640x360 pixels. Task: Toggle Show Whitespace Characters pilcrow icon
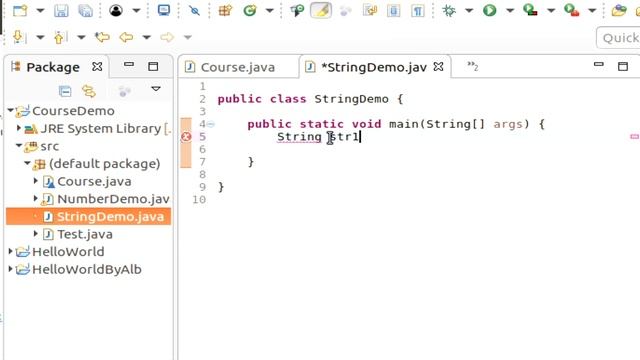point(418,10)
